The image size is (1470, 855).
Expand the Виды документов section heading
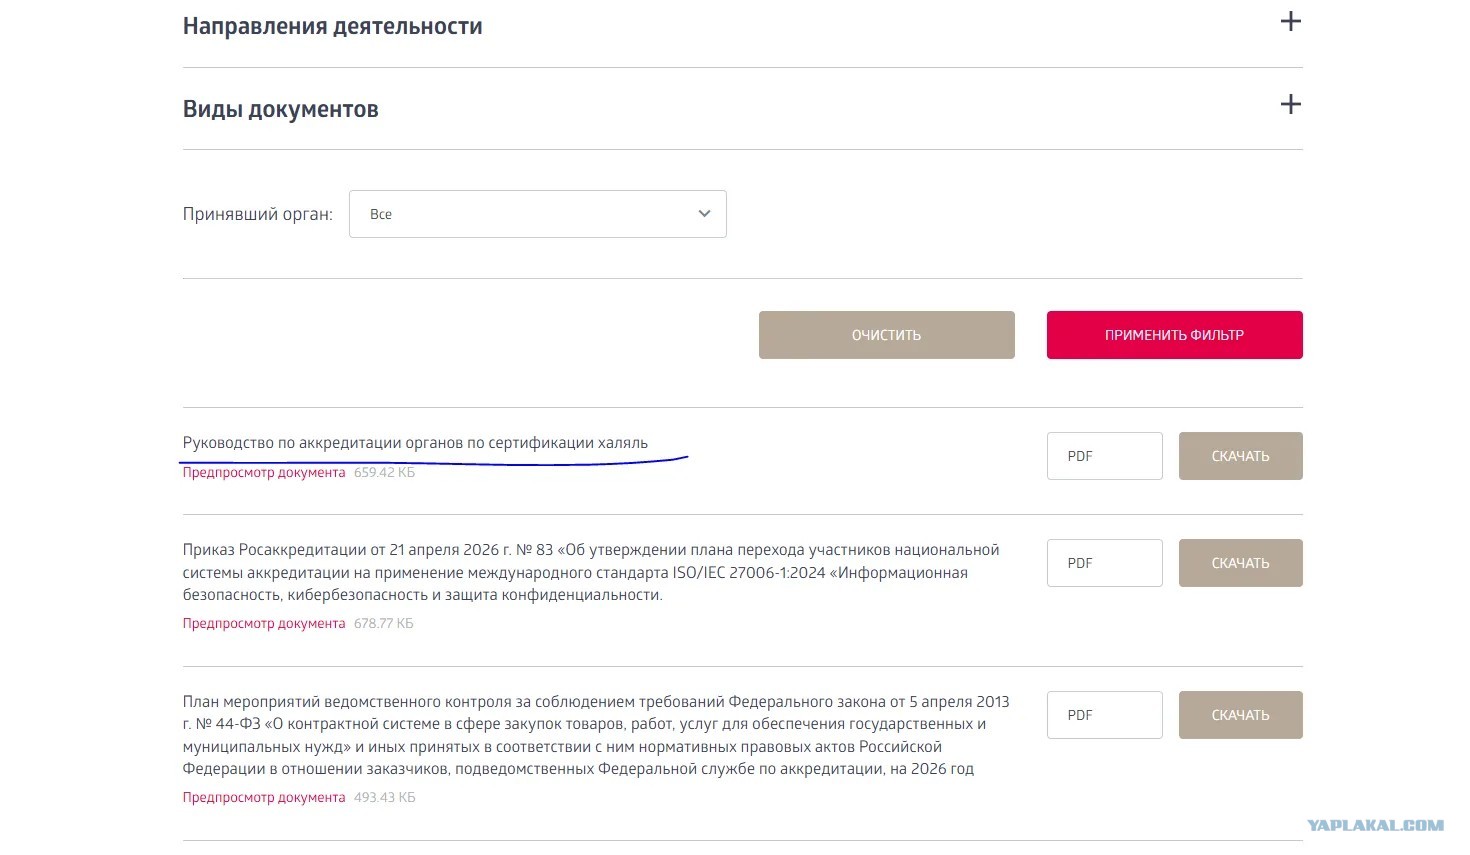pyautogui.click(x=280, y=109)
